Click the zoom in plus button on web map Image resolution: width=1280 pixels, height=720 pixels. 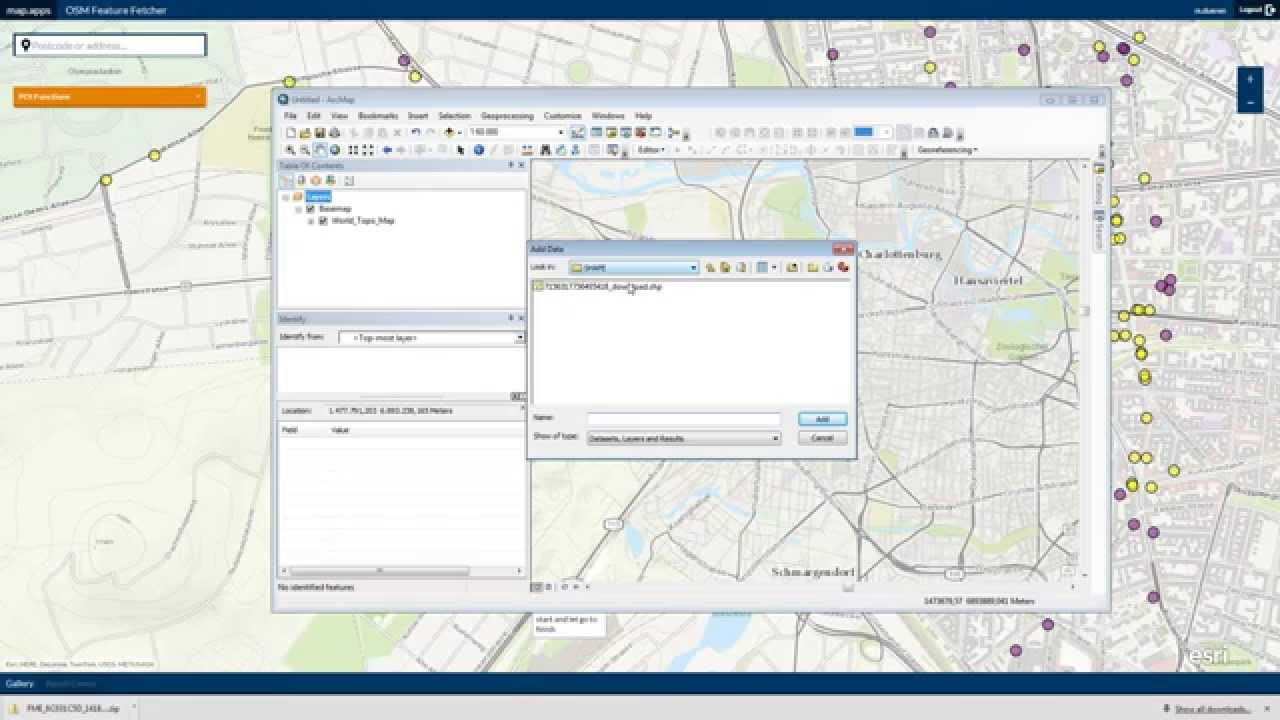(1250, 79)
